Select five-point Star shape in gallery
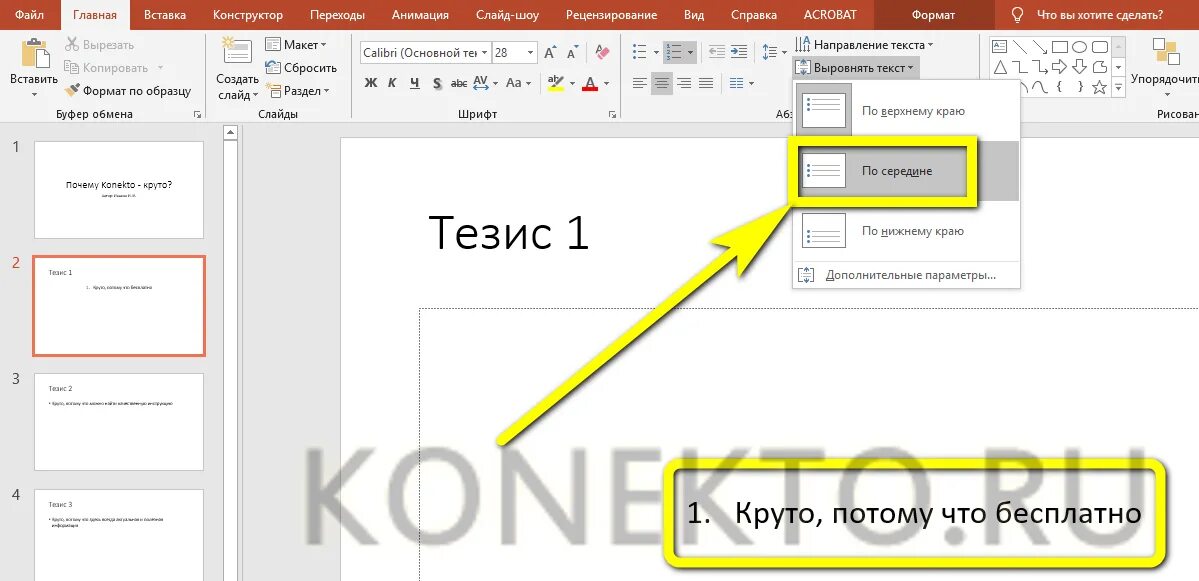The image size is (1199, 581). pyautogui.click(x=1099, y=87)
